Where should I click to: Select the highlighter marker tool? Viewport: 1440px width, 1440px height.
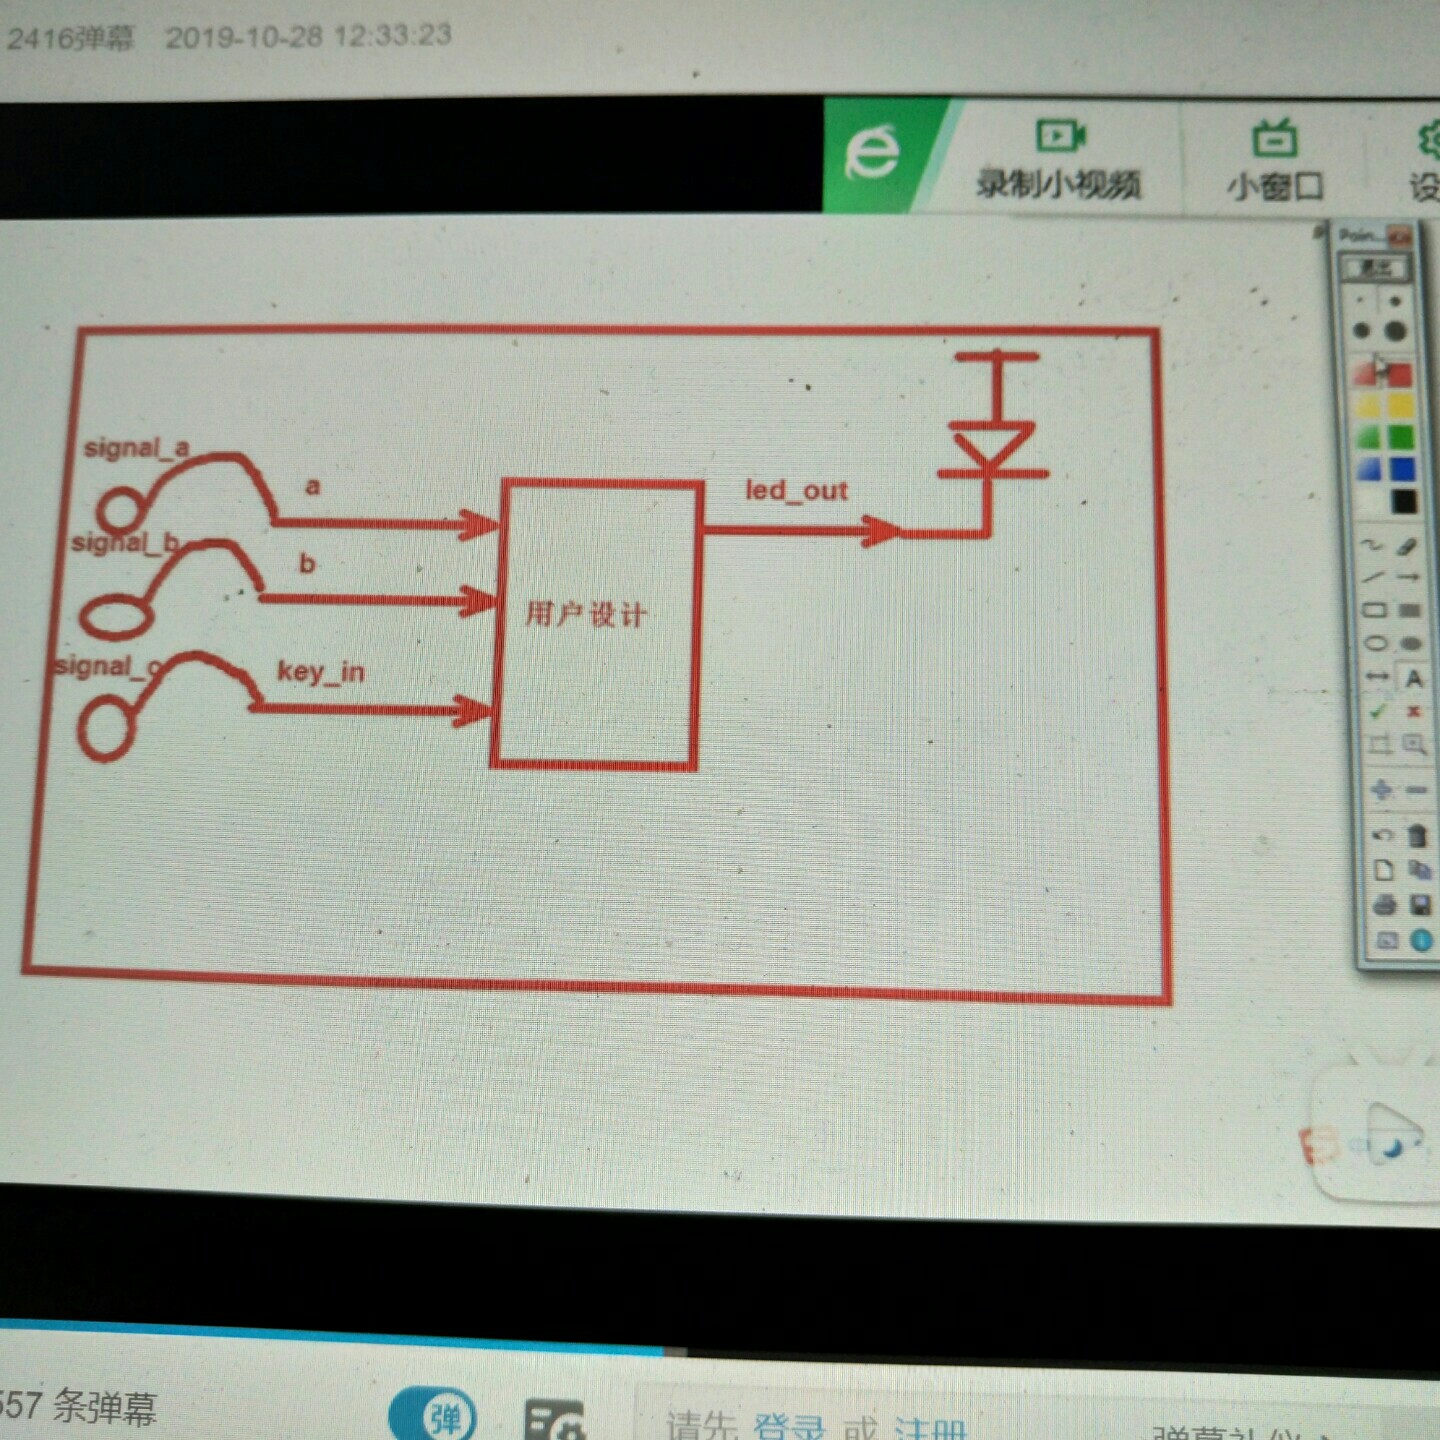pyautogui.click(x=1406, y=546)
